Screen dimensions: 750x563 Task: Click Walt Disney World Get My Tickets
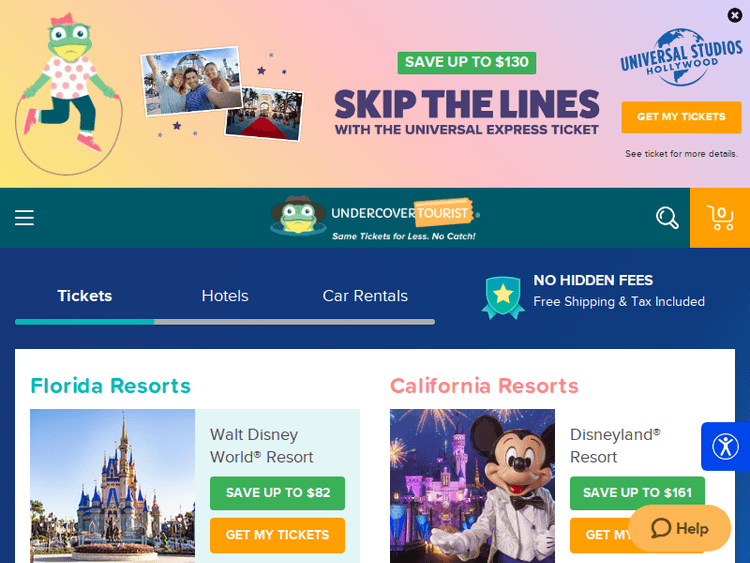coord(277,535)
